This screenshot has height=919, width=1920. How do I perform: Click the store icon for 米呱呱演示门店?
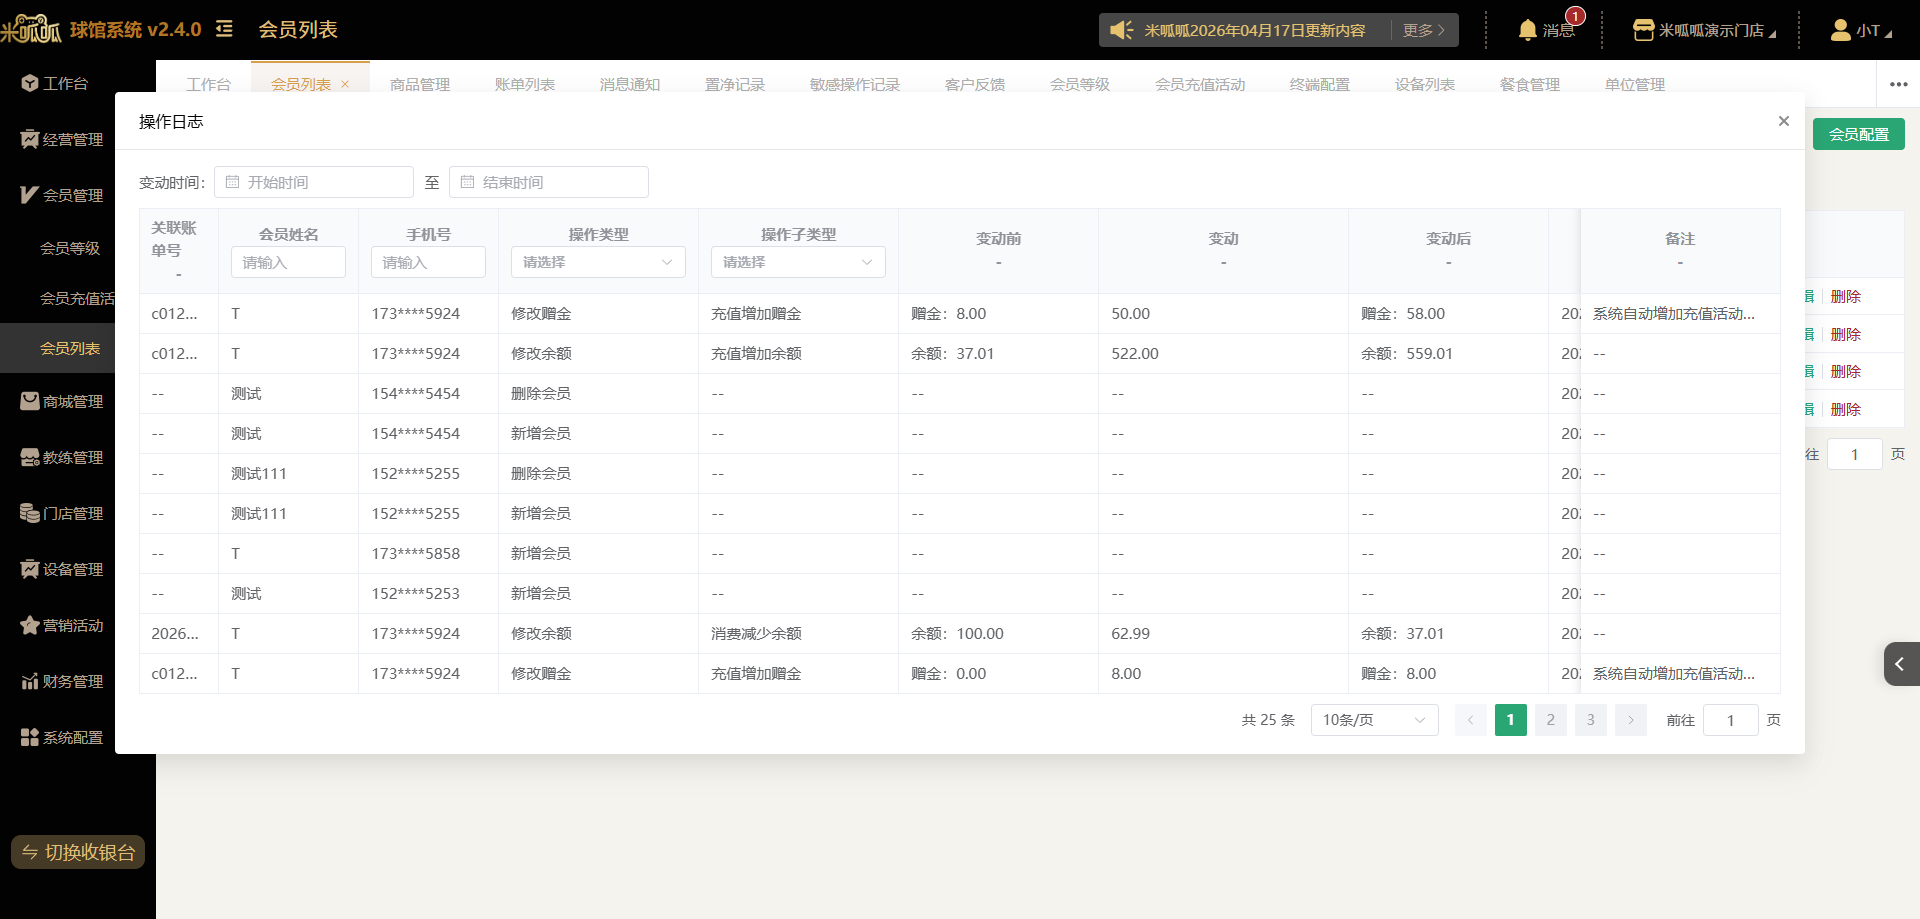click(1643, 30)
